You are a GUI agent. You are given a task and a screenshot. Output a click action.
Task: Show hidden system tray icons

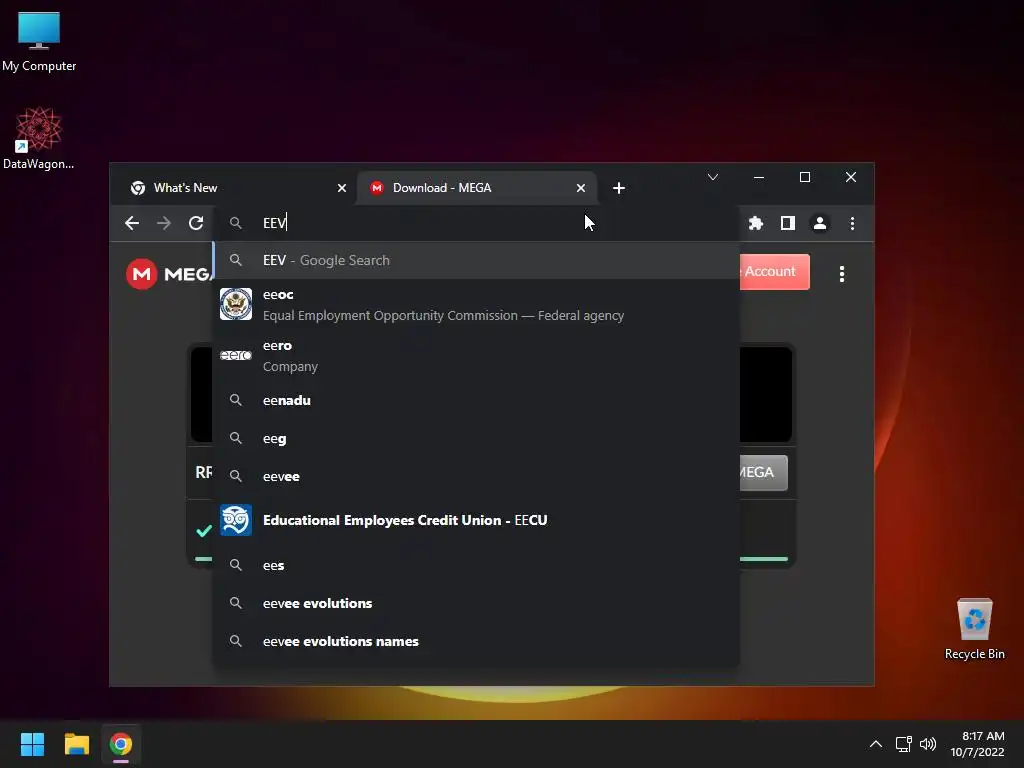point(876,744)
